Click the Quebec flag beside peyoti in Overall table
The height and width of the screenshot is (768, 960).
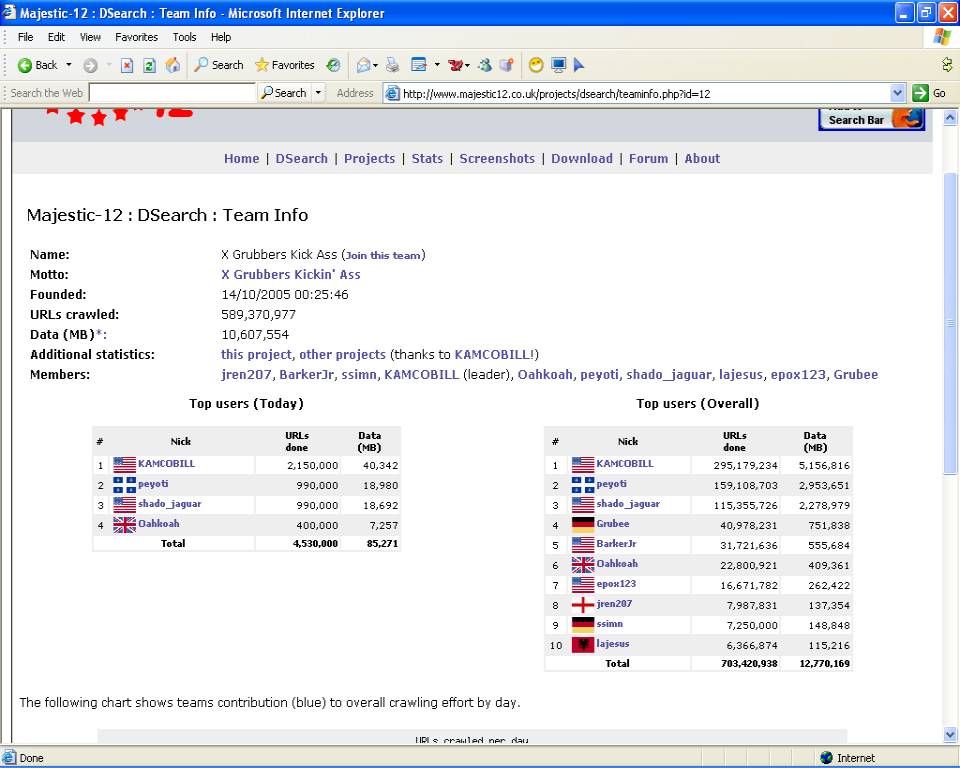(x=582, y=484)
